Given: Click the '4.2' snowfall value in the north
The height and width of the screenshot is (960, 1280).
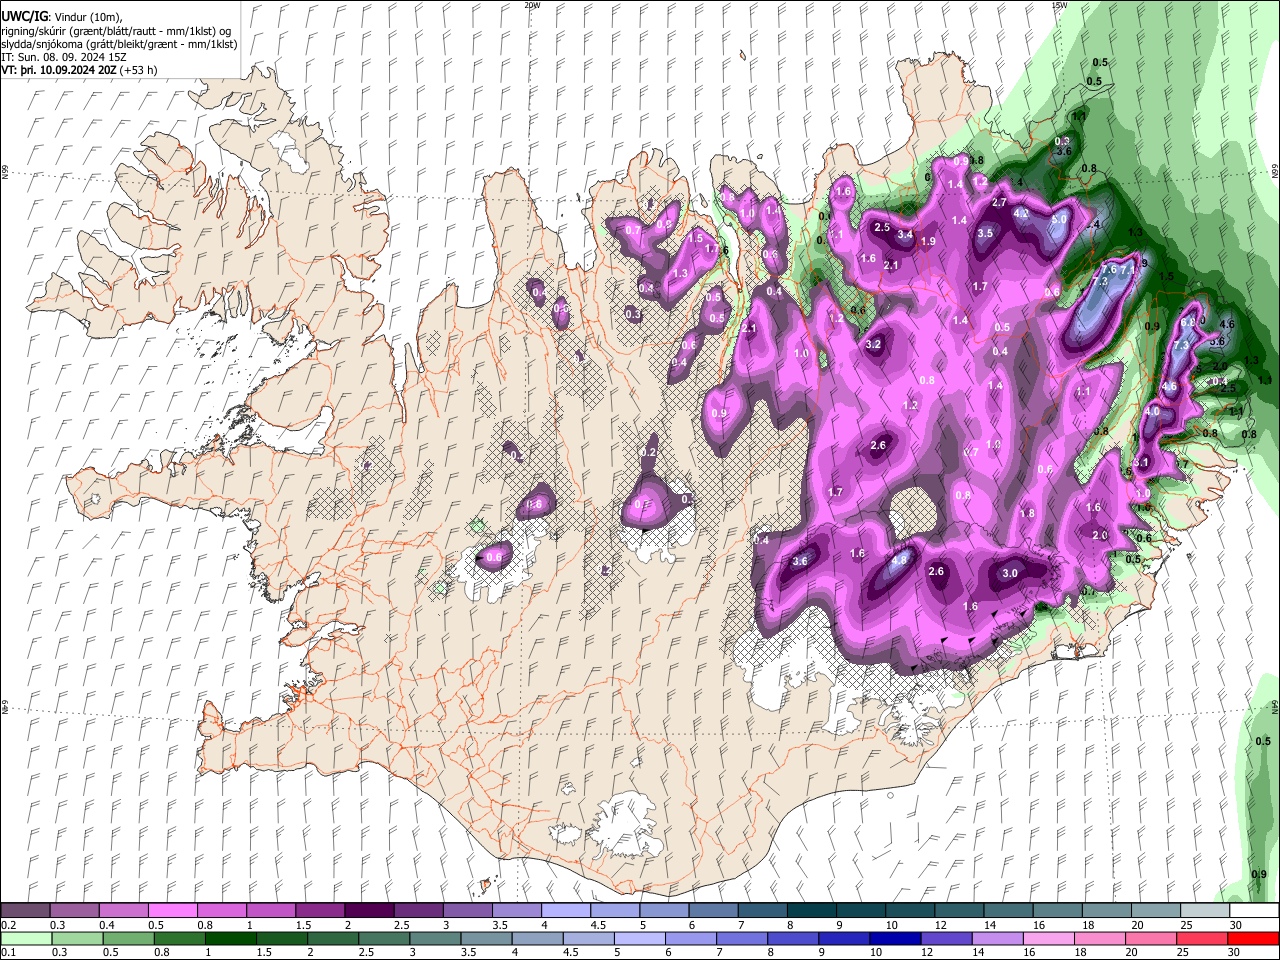Looking at the screenshot, I should coord(1021,213).
